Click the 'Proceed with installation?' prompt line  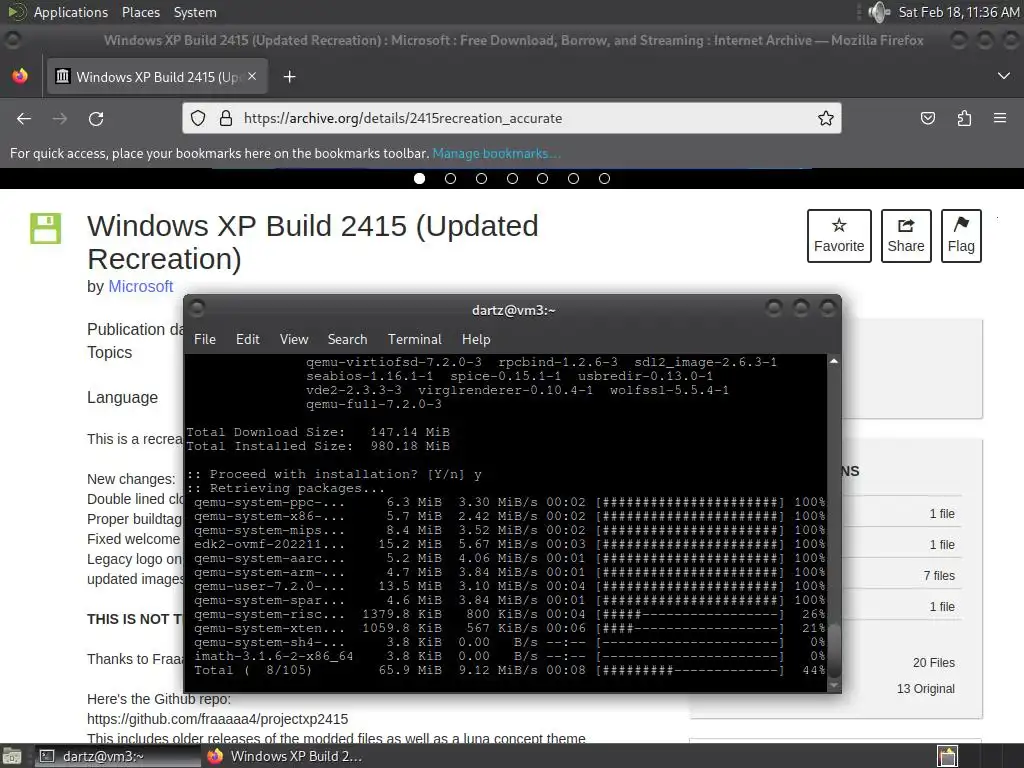tap(334, 474)
